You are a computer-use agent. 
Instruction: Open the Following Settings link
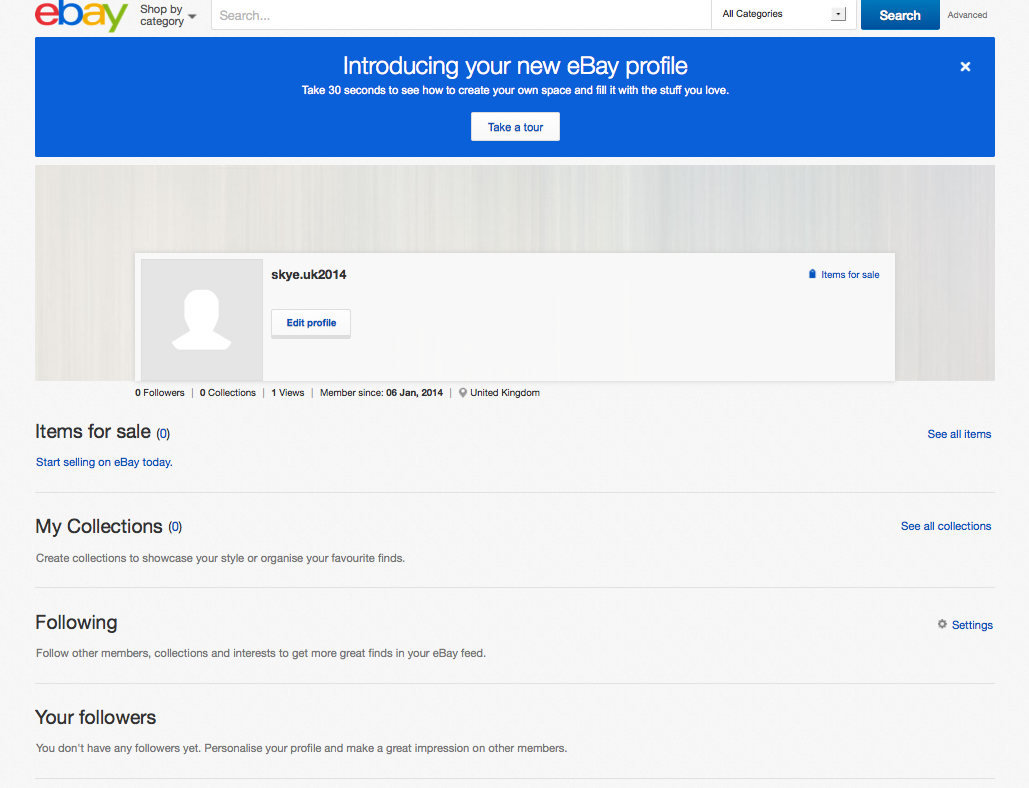[x=972, y=625]
